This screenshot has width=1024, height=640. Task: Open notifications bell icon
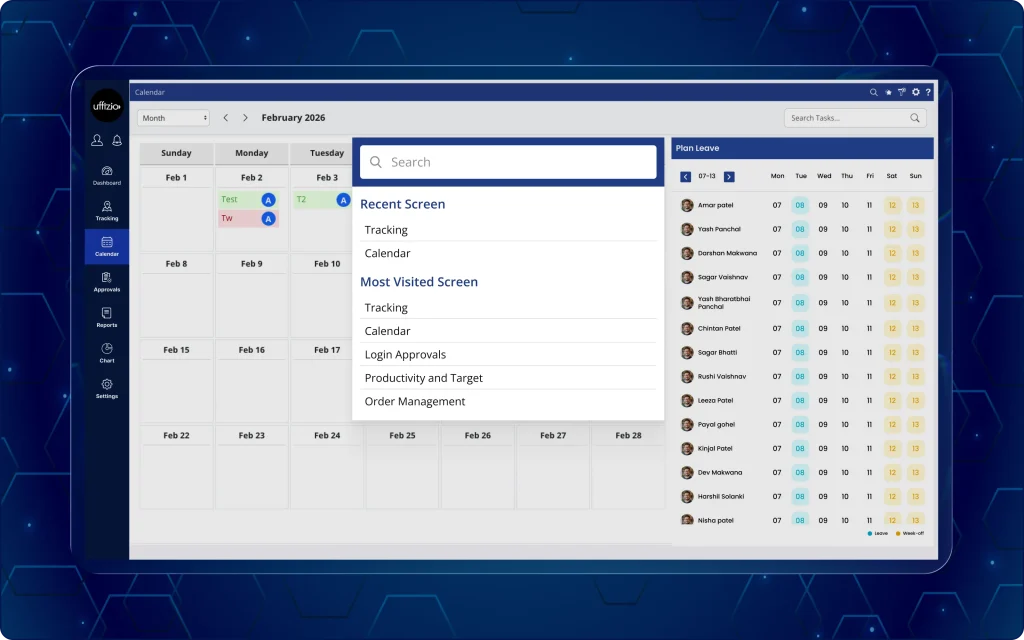point(117,140)
